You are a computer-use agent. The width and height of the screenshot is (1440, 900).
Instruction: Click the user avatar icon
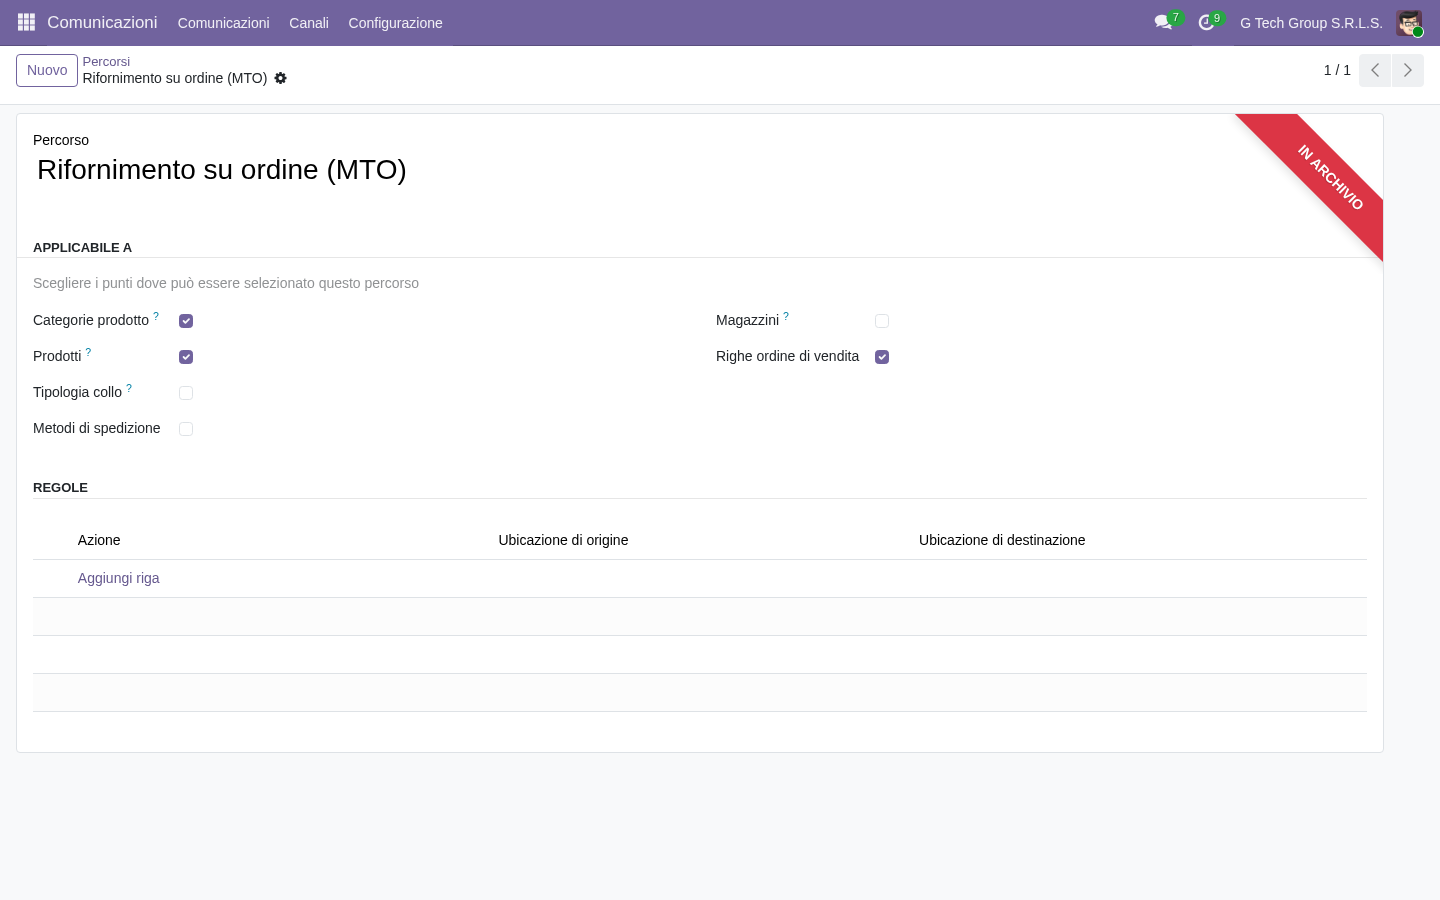pyautogui.click(x=1409, y=22)
